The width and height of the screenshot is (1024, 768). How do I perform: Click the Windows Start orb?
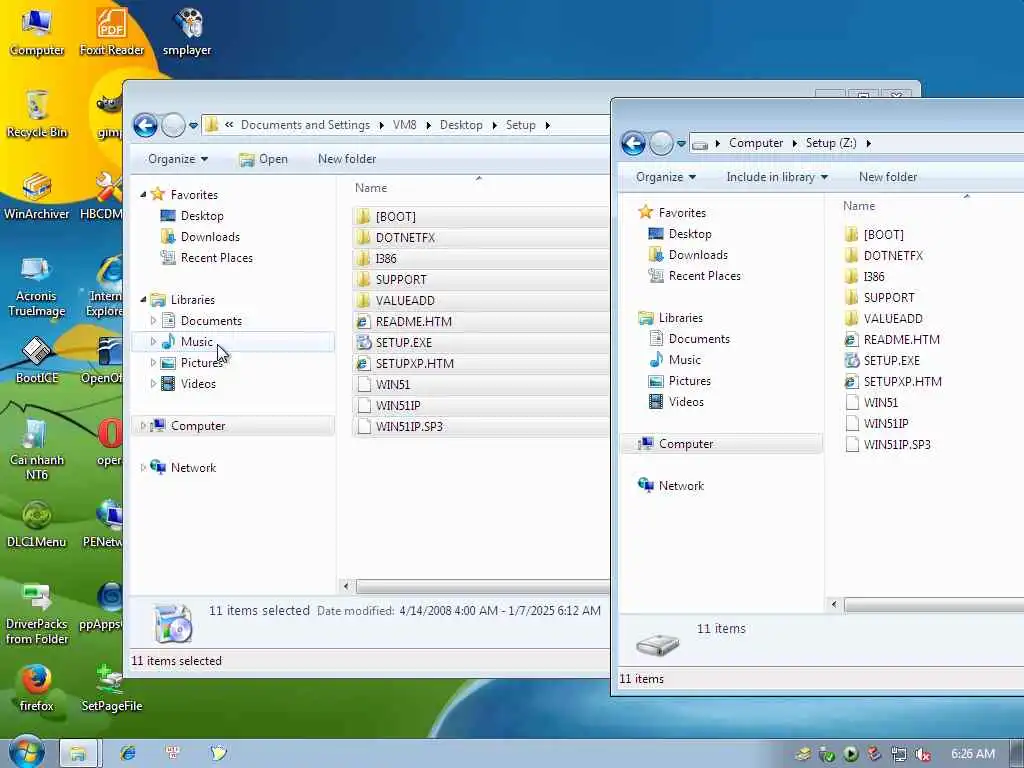coord(25,752)
